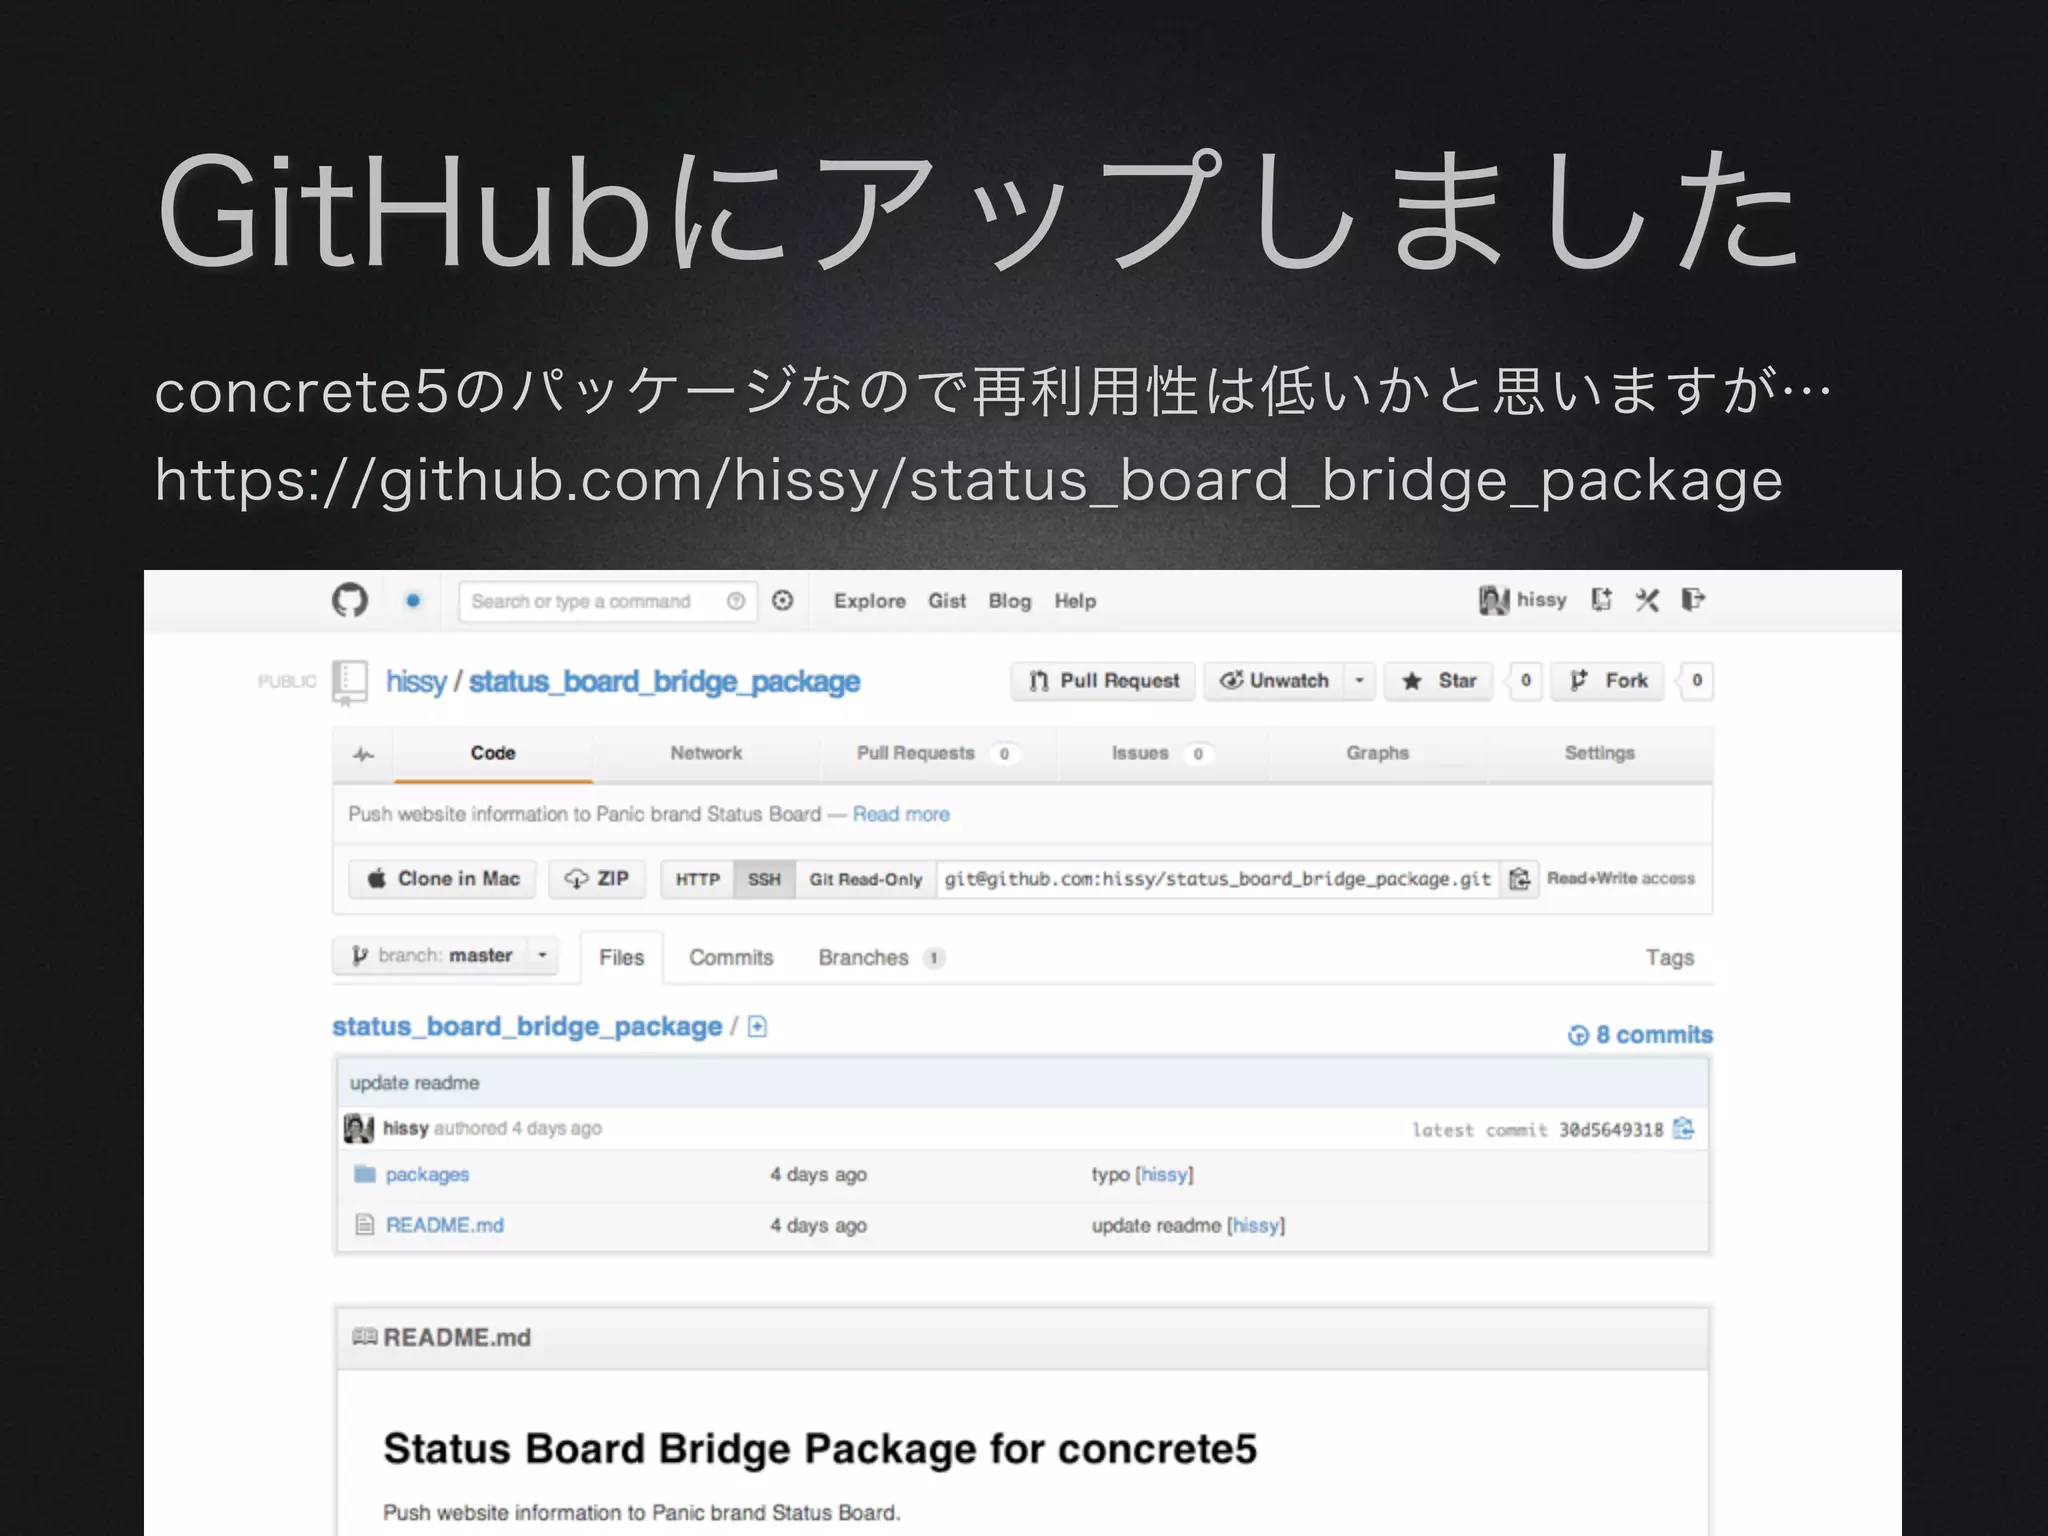Click the sign out icon

pos(1693,599)
